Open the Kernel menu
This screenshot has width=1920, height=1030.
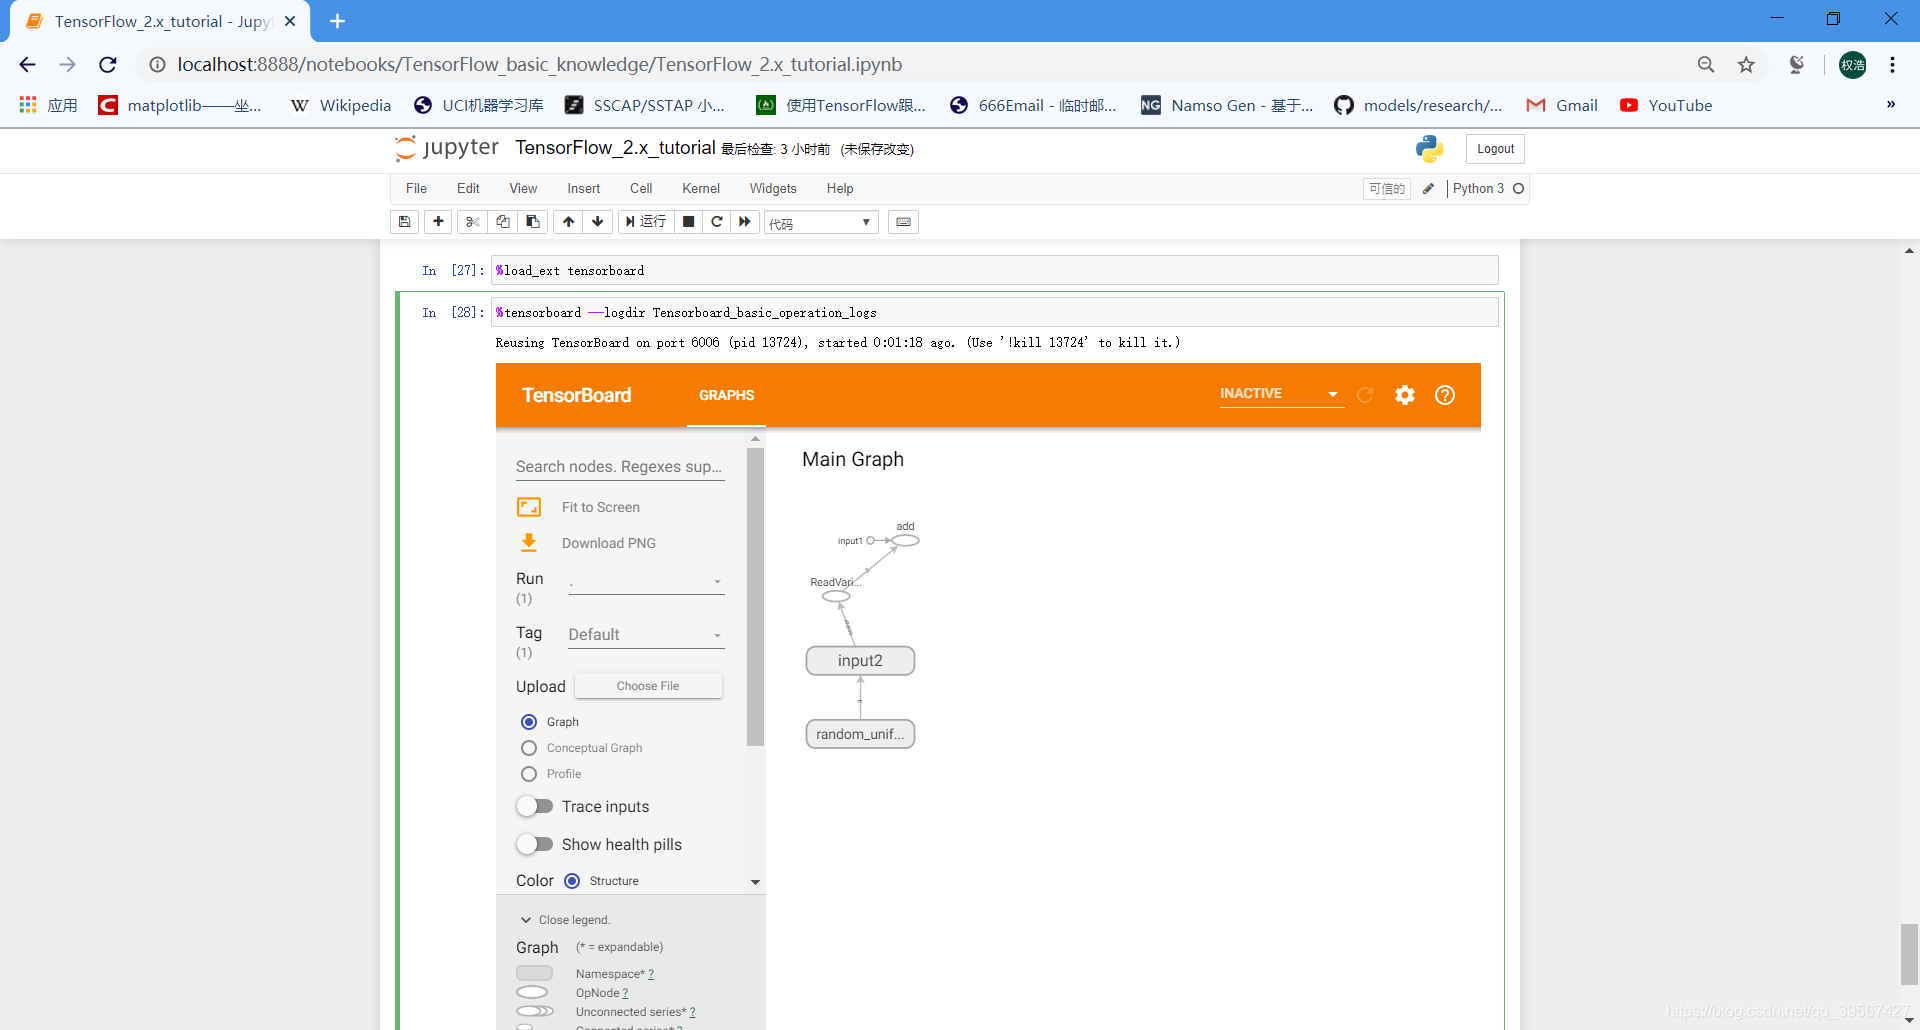click(701, 188)
